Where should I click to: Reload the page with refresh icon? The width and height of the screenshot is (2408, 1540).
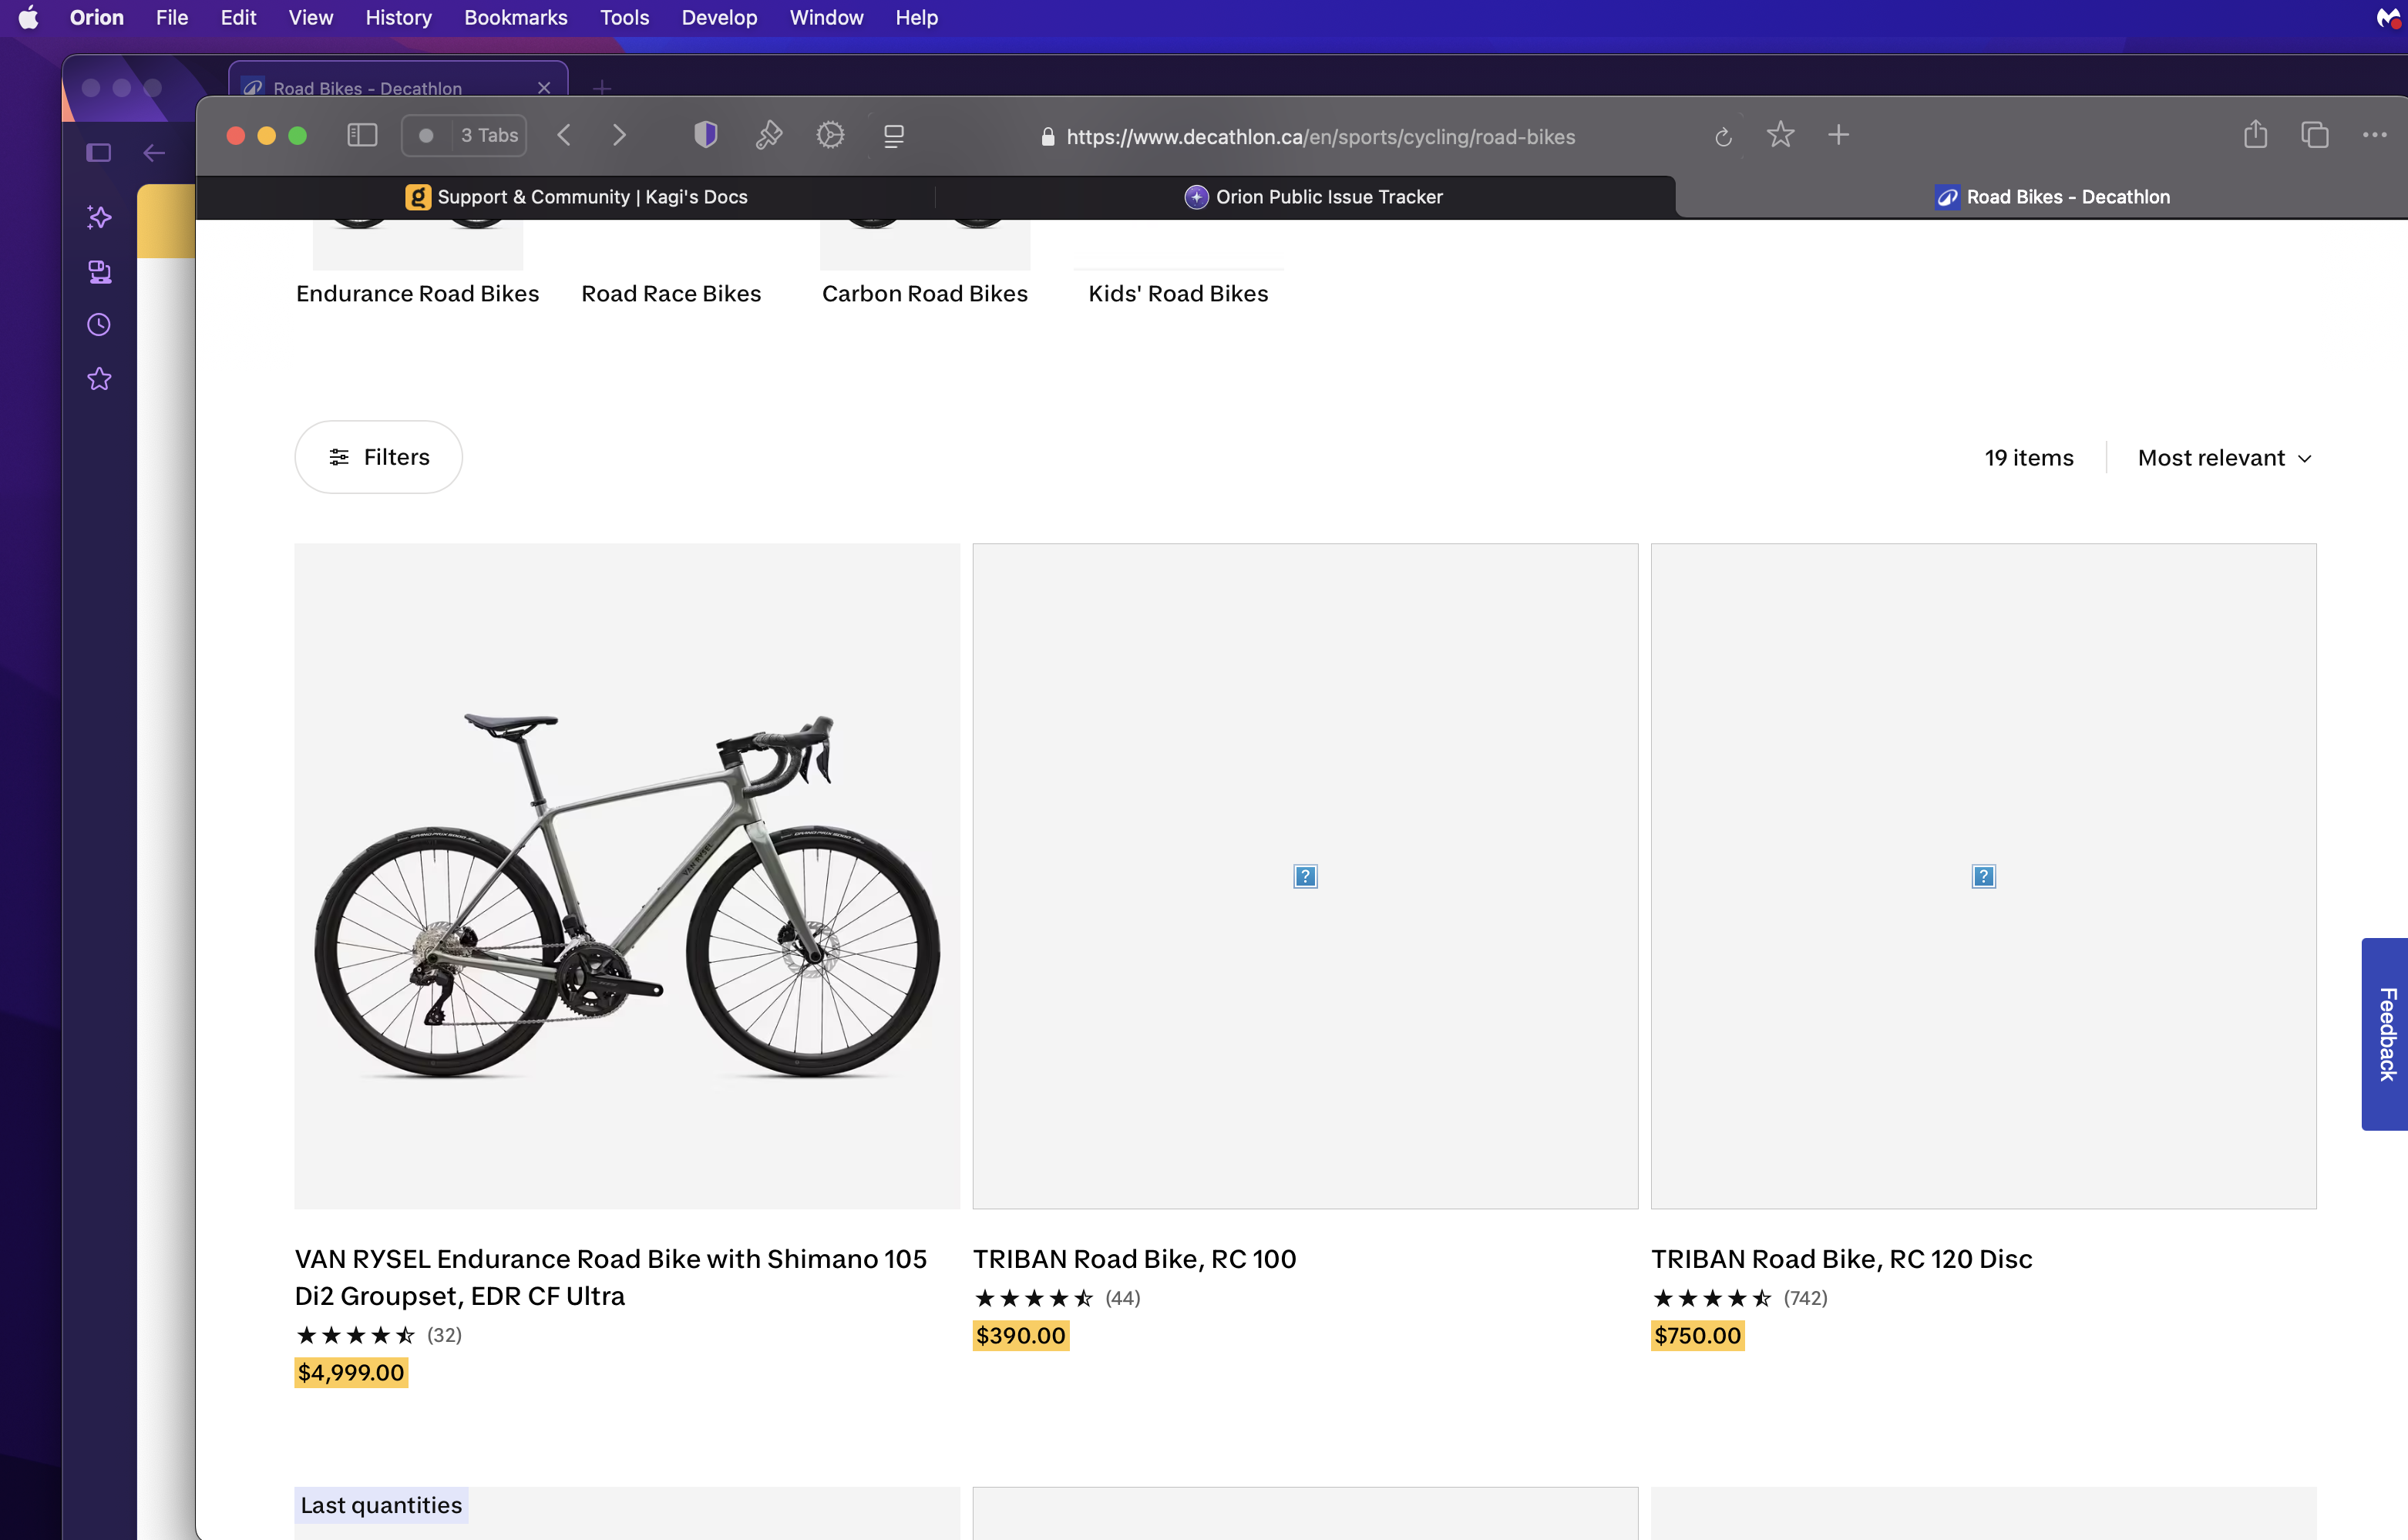click(1723, 137)
